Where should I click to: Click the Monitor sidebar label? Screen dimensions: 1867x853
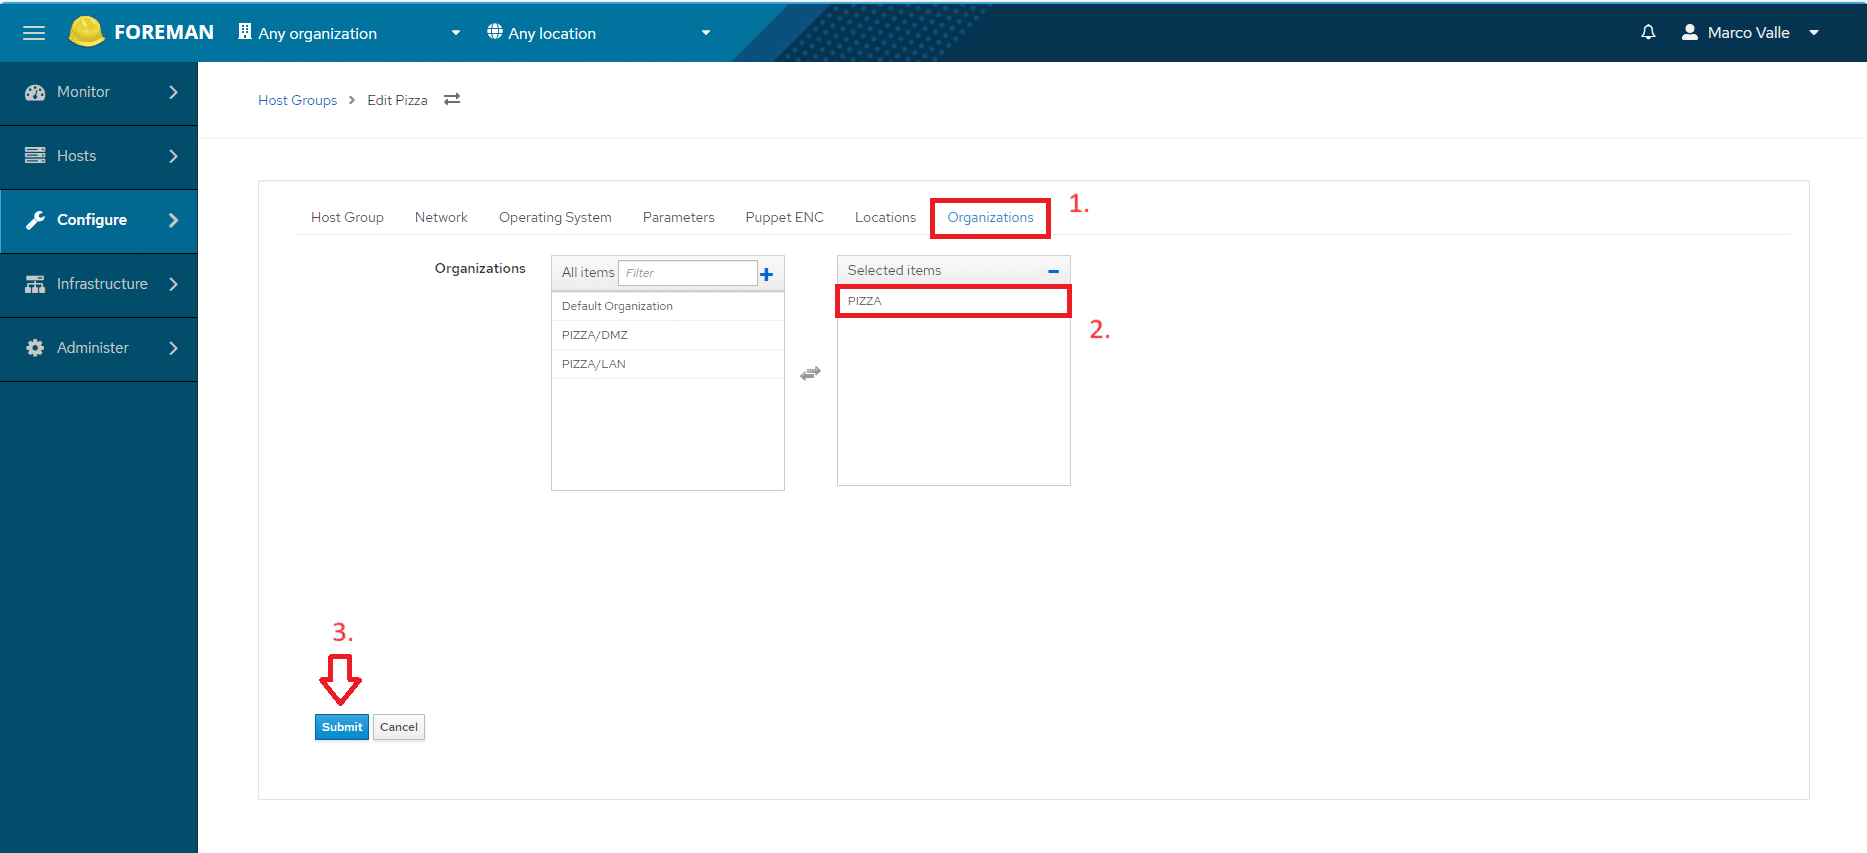click(83, 92)
